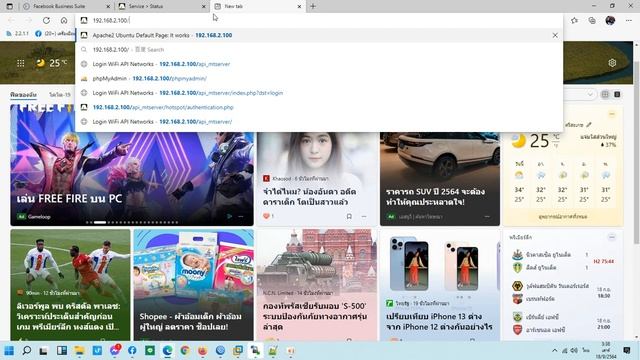Open more options on the SUV ad card
Screen dimensions: 640x360
(487, 217)
